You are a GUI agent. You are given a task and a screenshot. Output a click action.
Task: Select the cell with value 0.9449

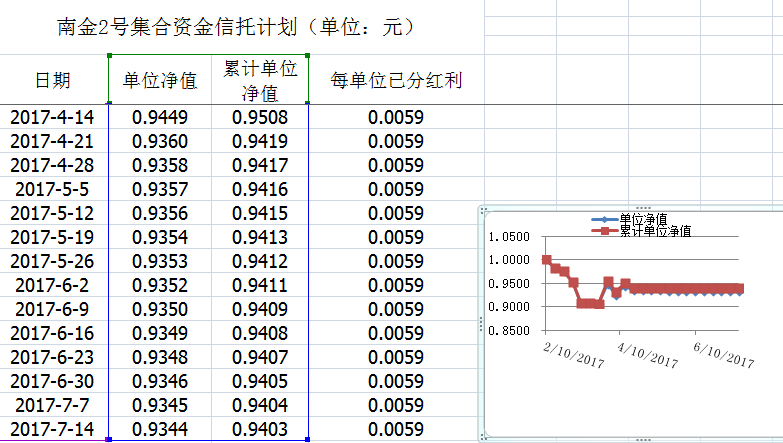[x=159, y=117]
